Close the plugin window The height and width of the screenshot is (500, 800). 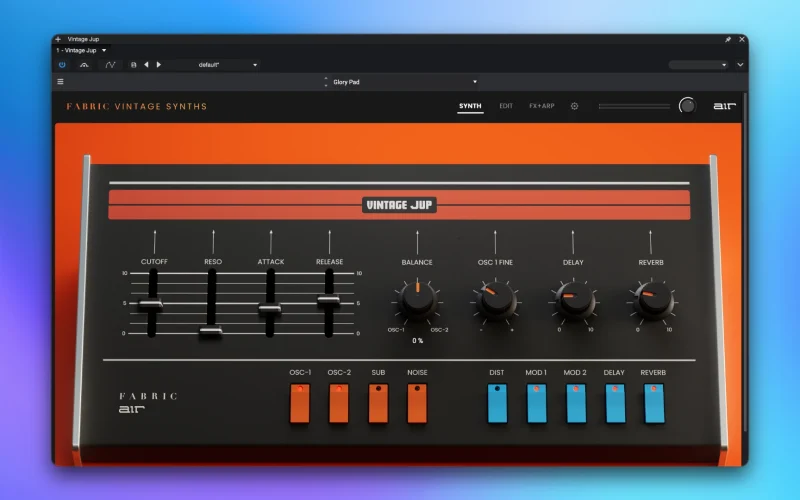point(742,39)
